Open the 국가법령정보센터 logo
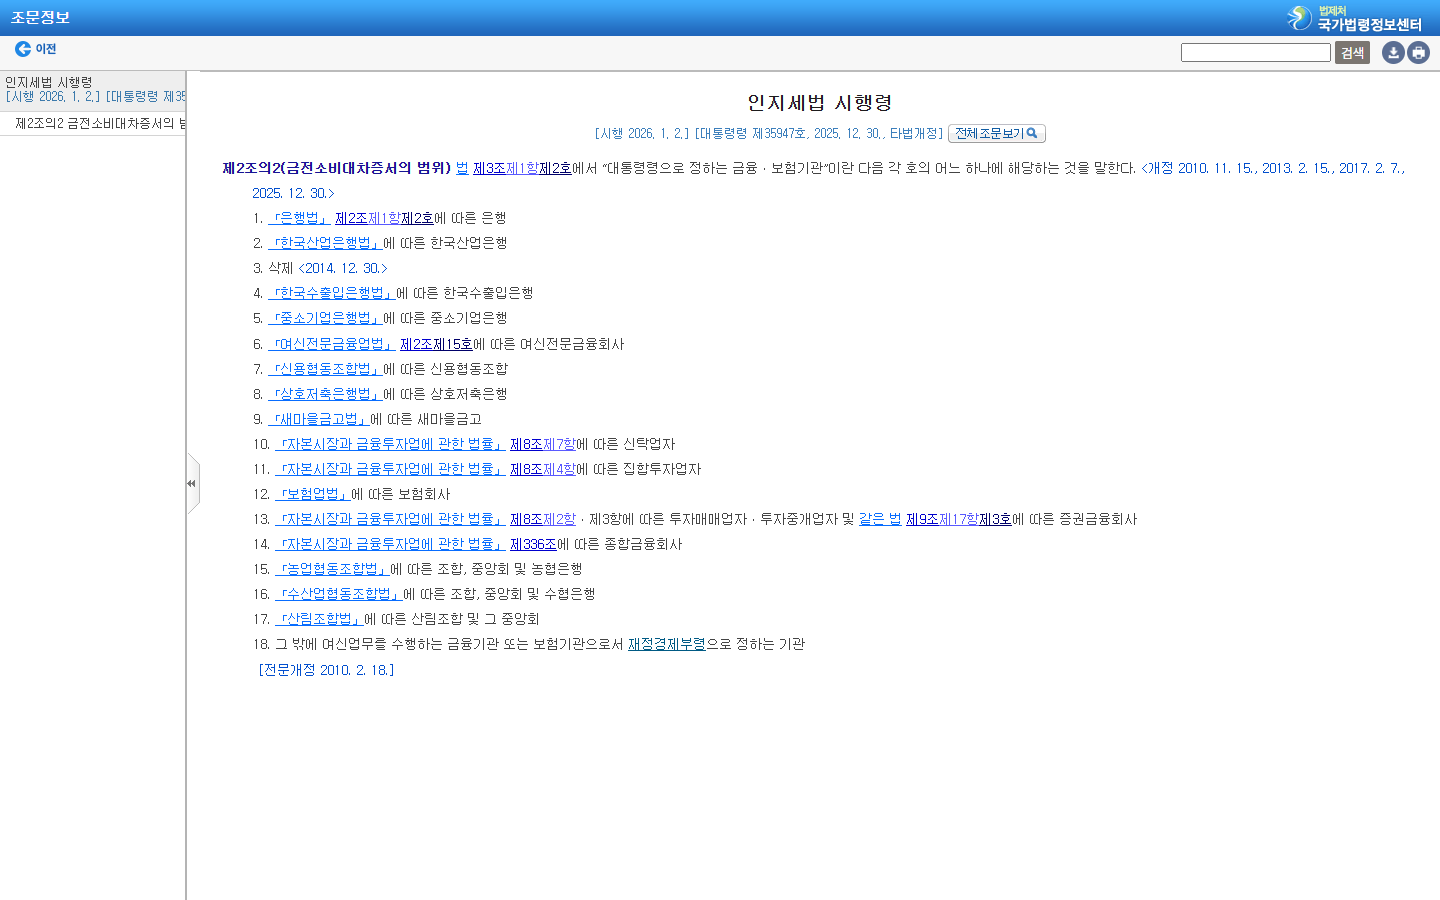Viewport: 1440px width, 900px height. (x=1355, y=18)
